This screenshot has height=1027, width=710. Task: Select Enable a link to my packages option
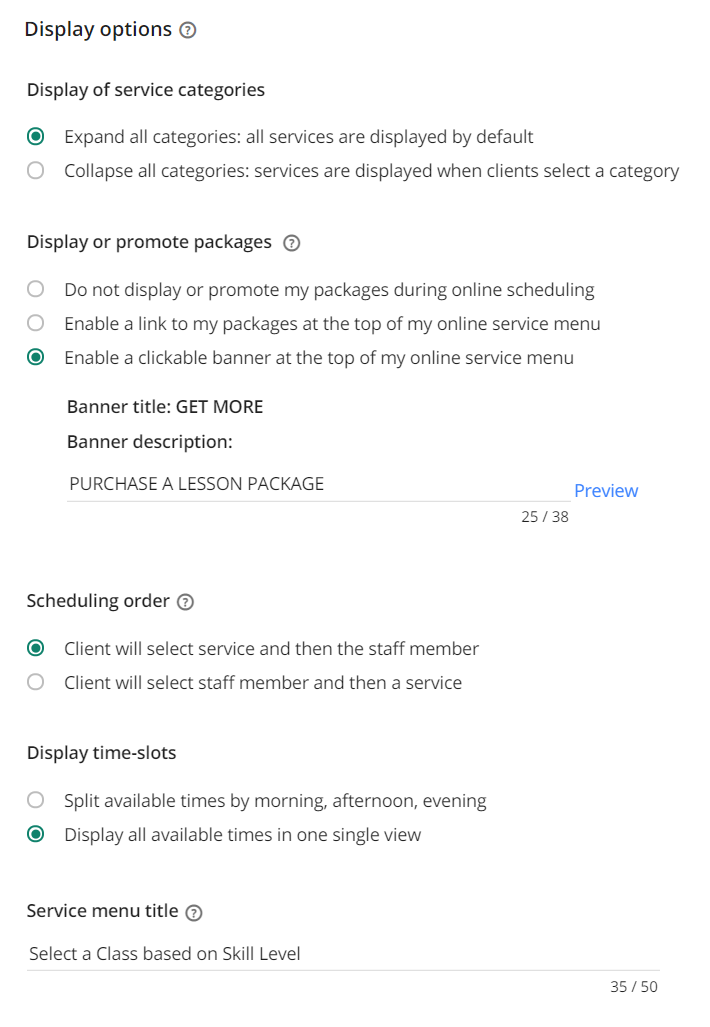(36, 323)
